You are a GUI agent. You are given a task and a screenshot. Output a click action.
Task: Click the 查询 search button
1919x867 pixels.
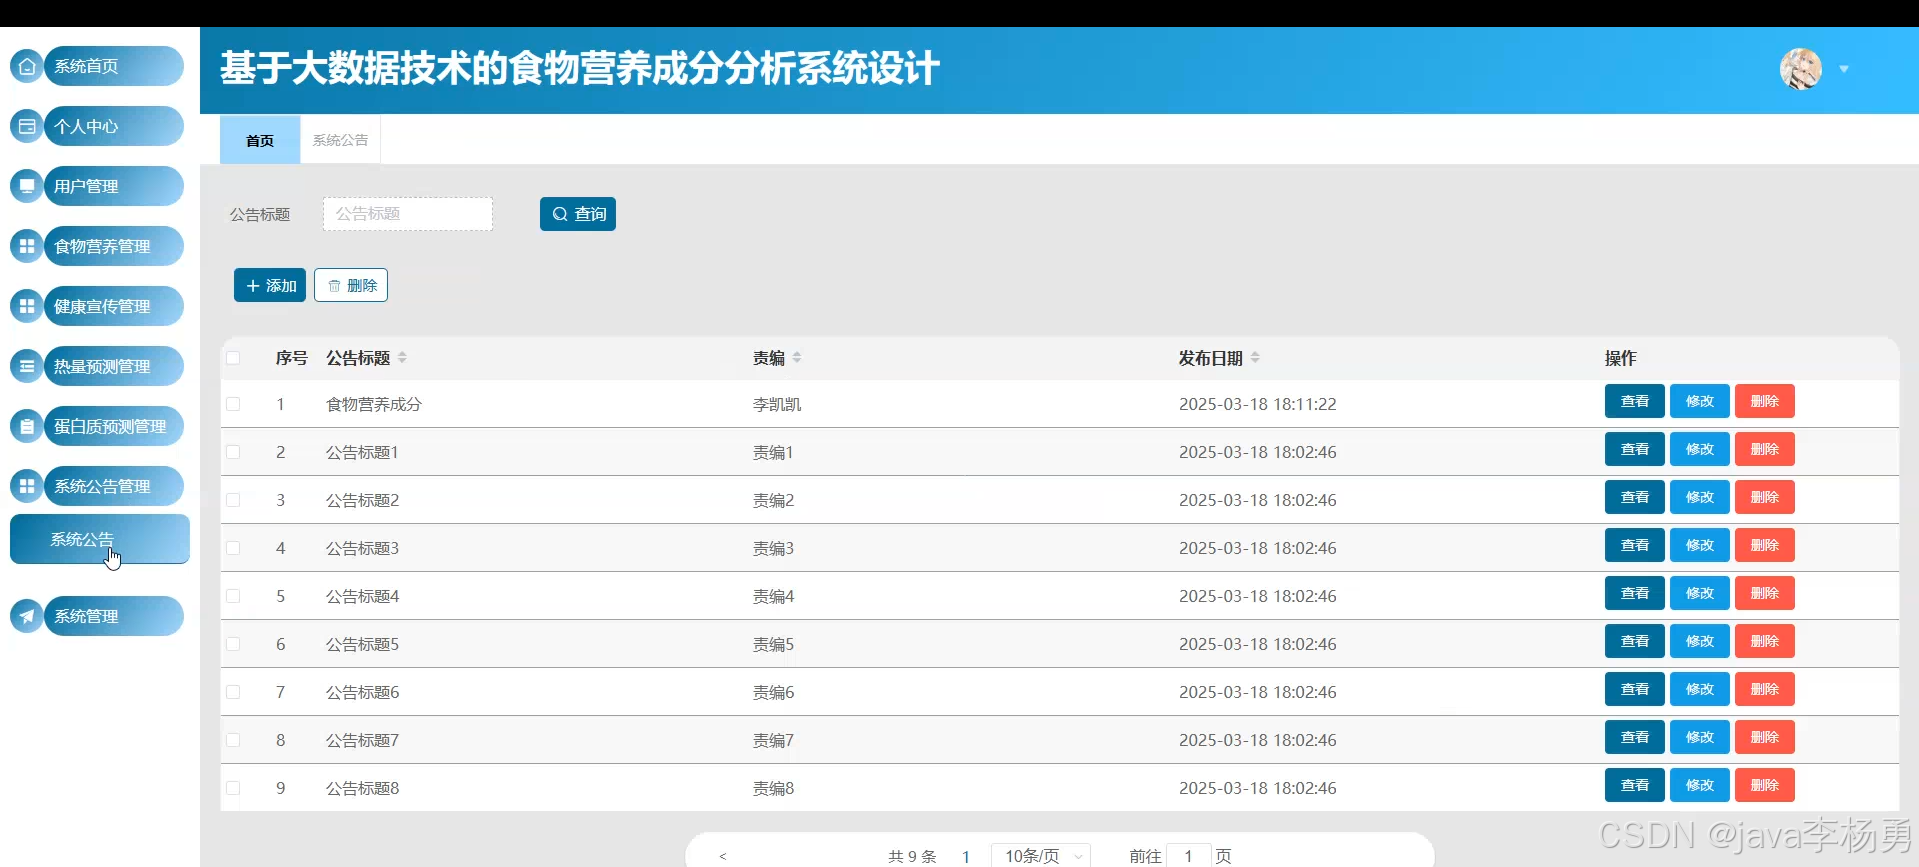[x=578, y=214]
